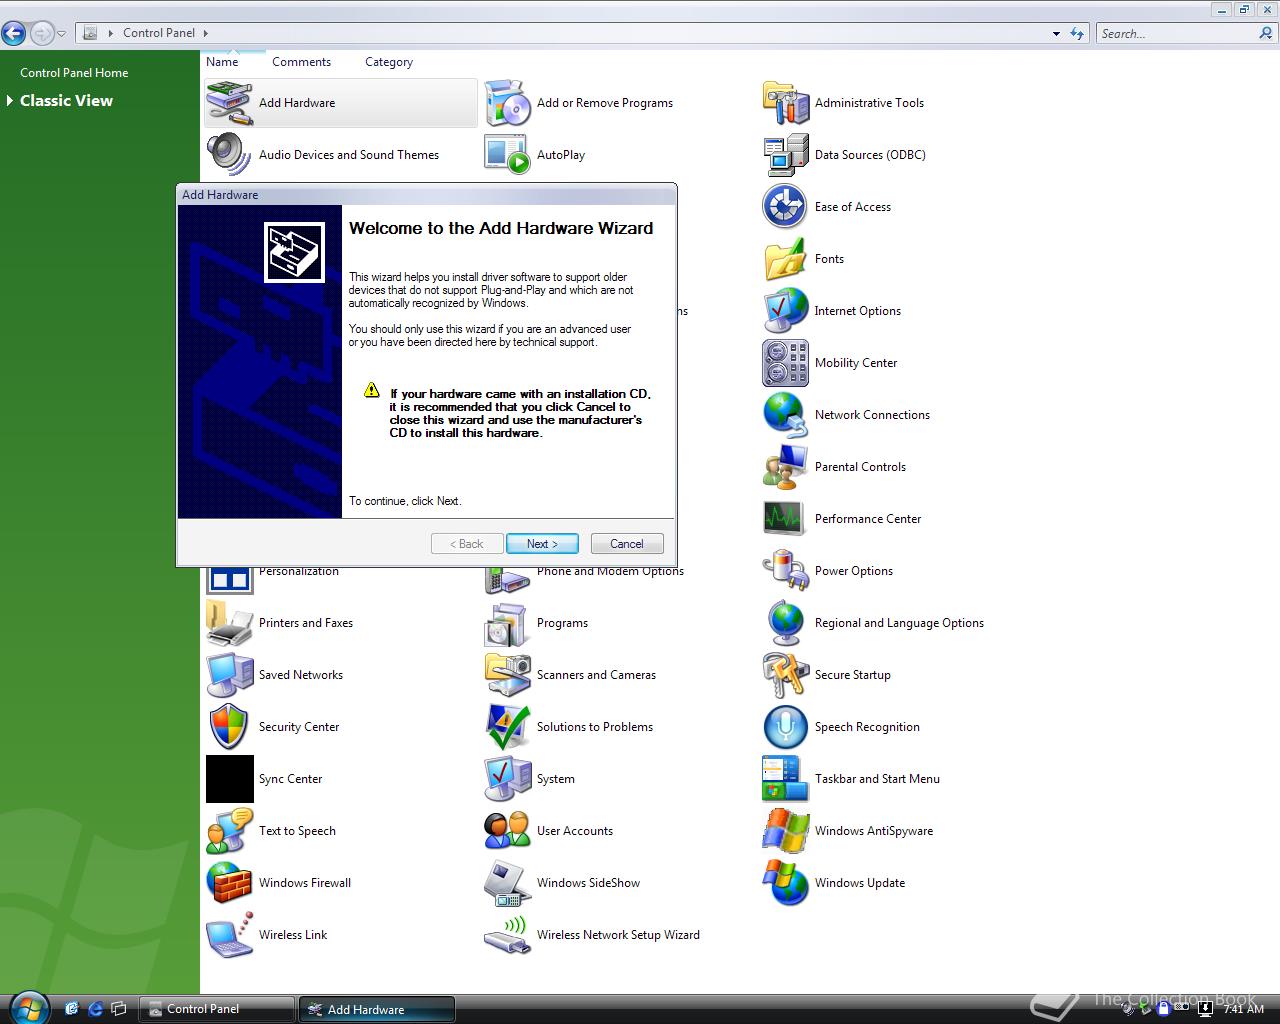This screenshot has height=1024, width=1280.
Task: Open the Data Sources (ODBC) icon
Action: (x=785, y=155)
